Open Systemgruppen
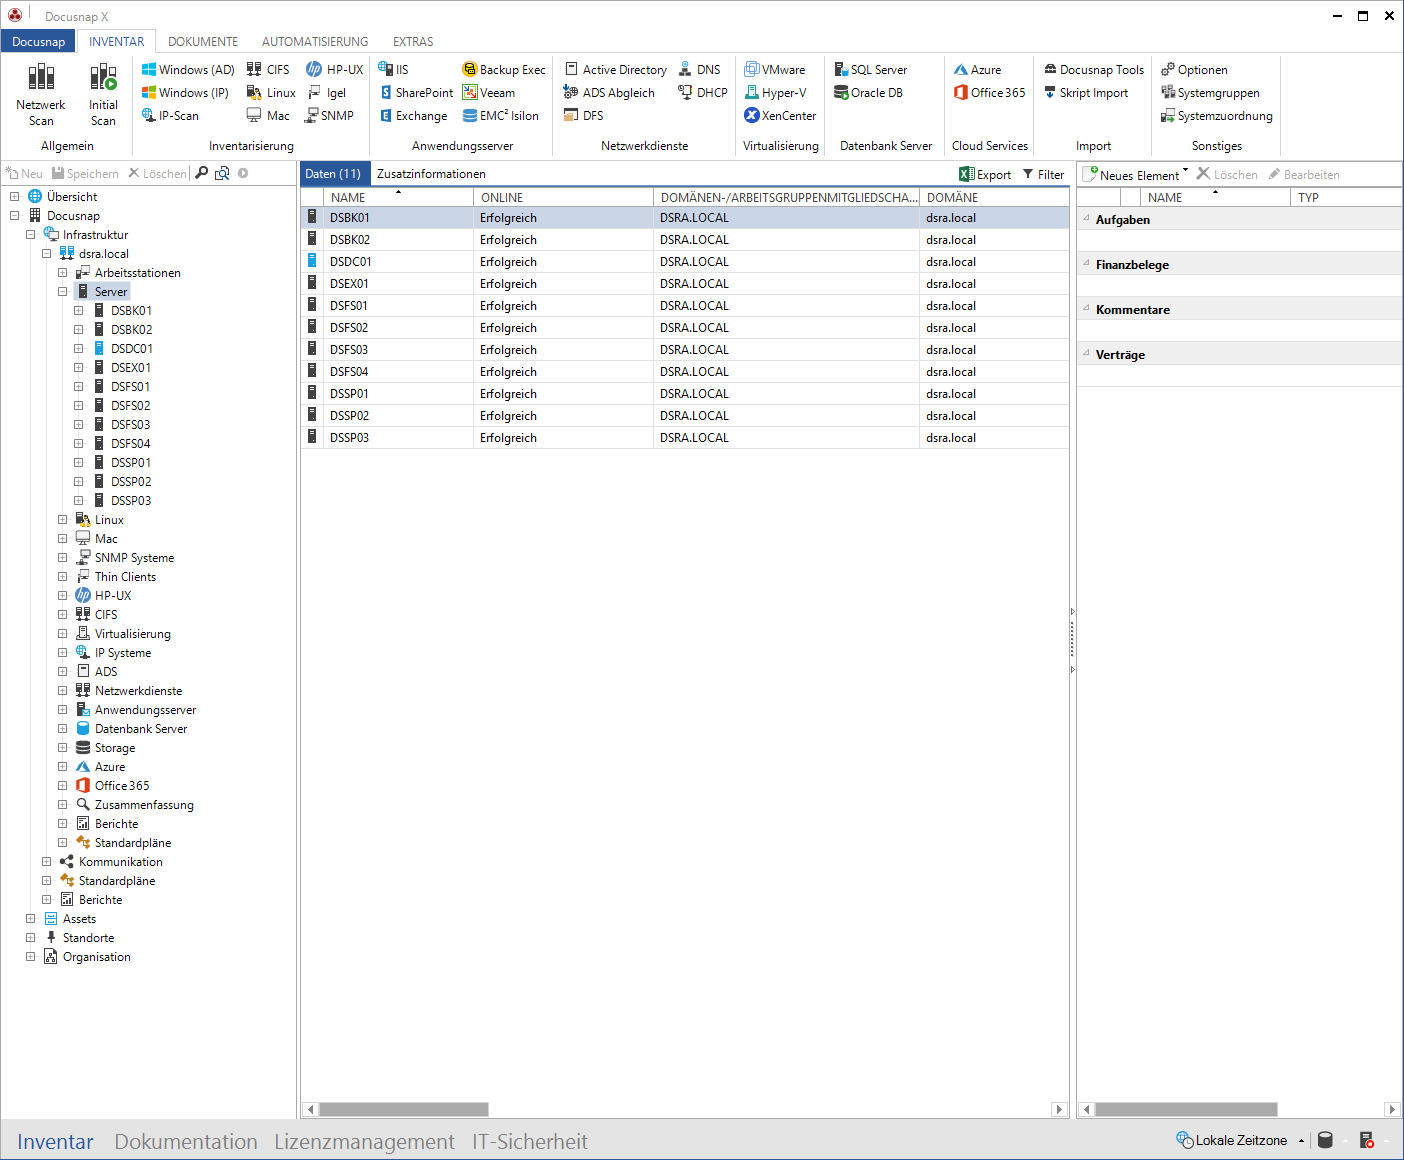Image resolution: width=1404 pixels, height=1160 pixels. (1210, 93)
